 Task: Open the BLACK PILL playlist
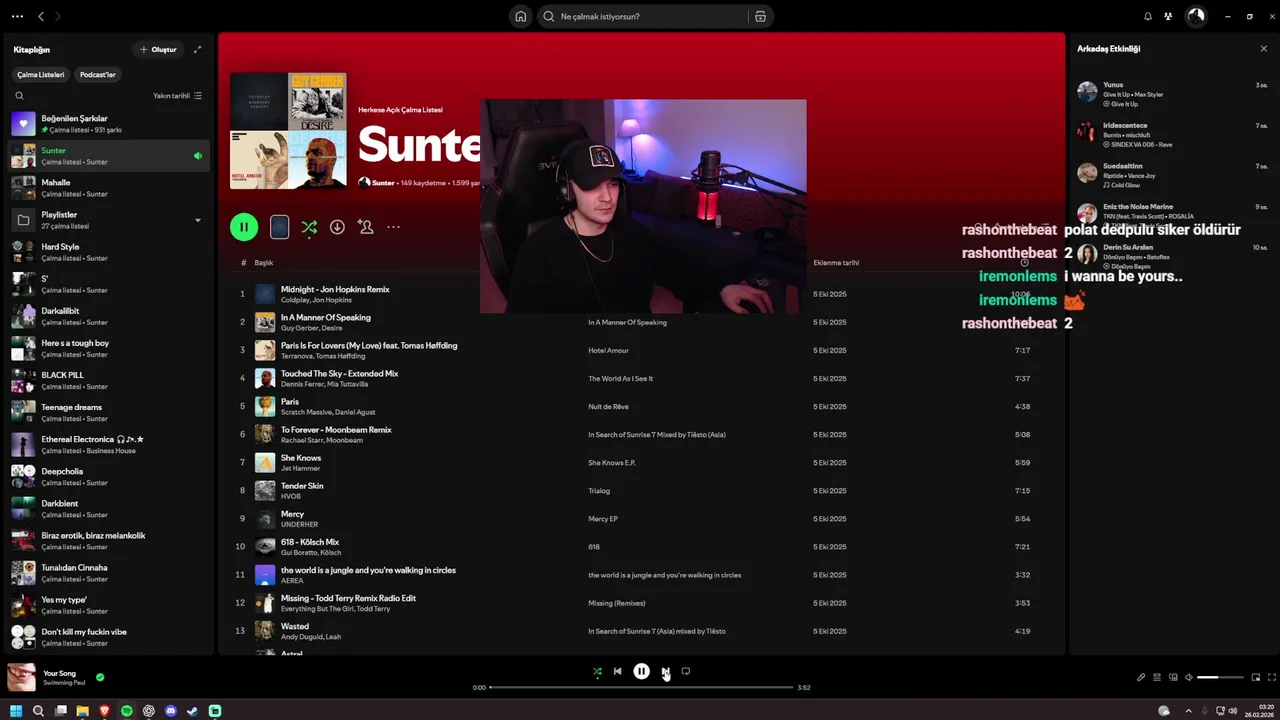[110, 380]
